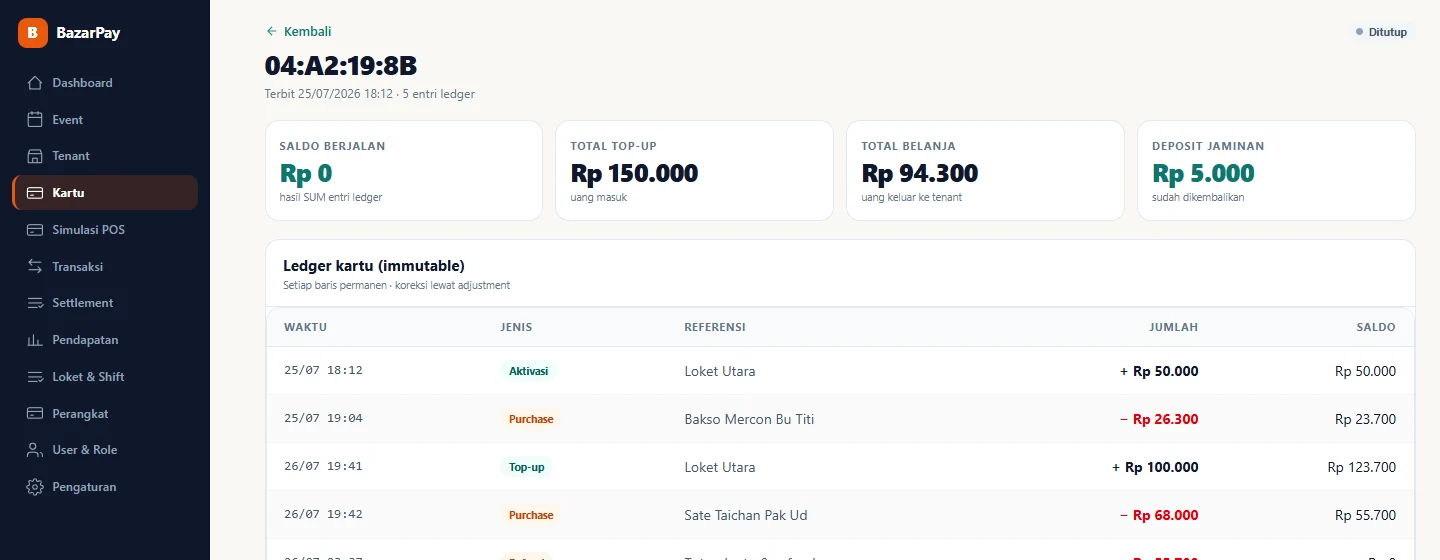Click the Transaksi arrows icon
Viewport: 1440px width, 560px height.
click(x=35, y=267)
